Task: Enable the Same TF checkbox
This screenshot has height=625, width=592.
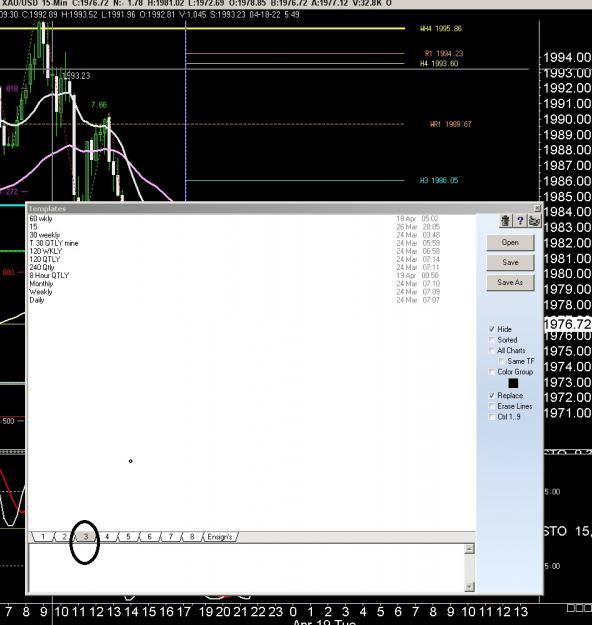Action: tap(502, 361)
